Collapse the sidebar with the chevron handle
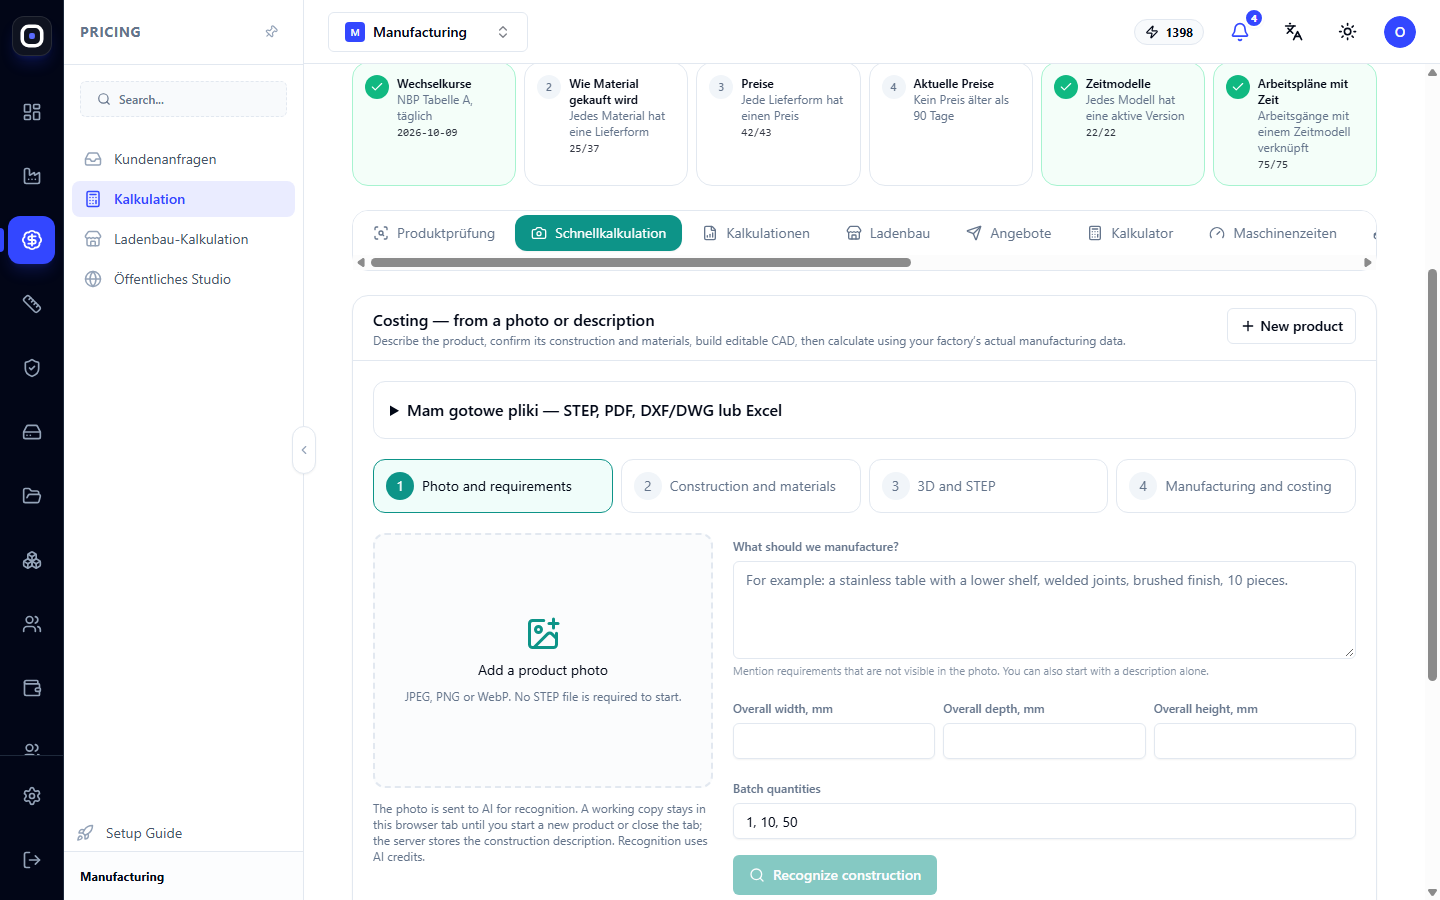The width and height of the screenshot is (1440, 900). (304, 450)
